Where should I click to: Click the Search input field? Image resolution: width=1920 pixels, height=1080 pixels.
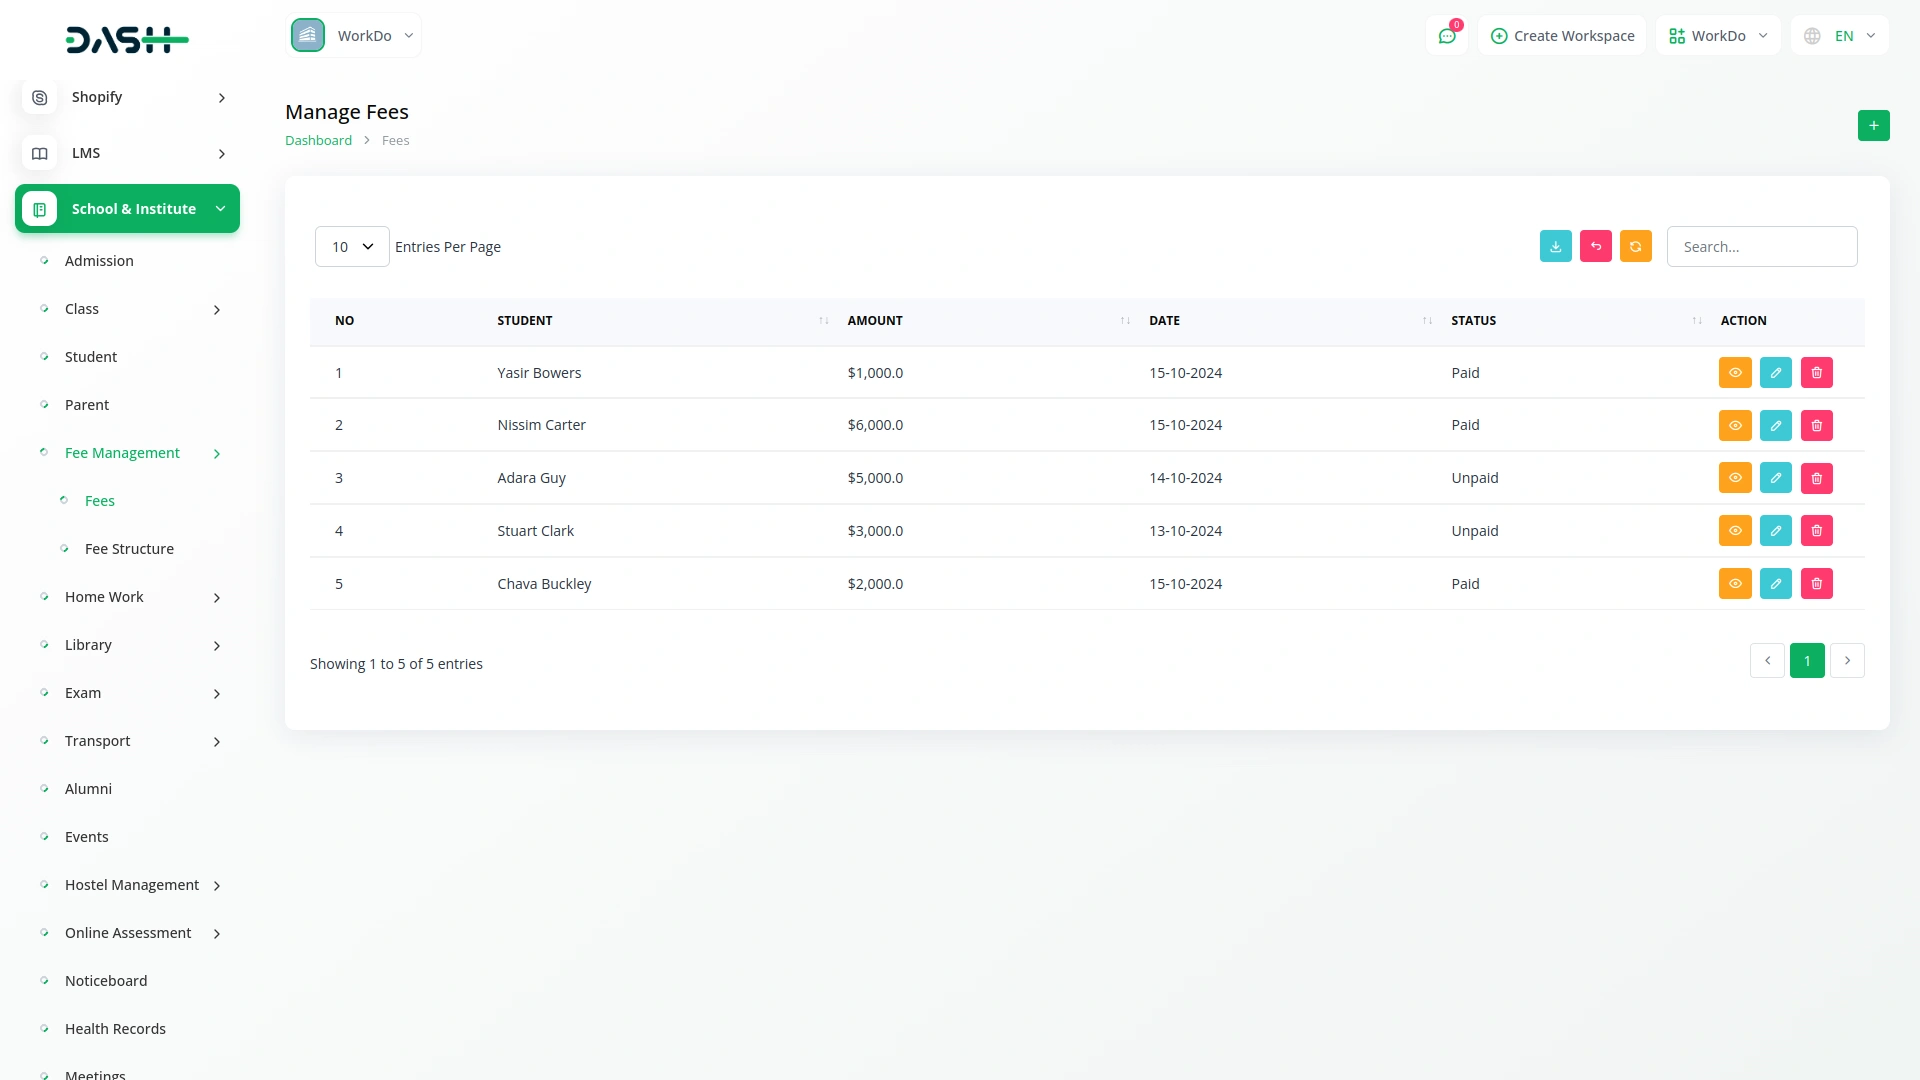(1761, 247)
